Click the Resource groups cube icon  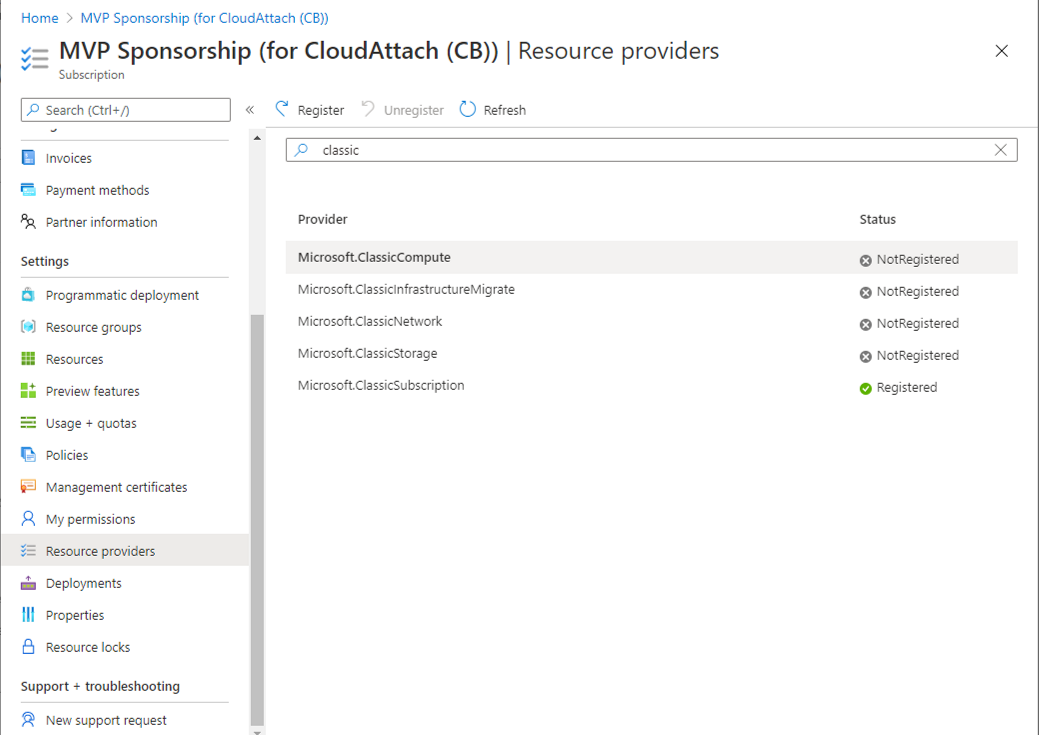28,327
